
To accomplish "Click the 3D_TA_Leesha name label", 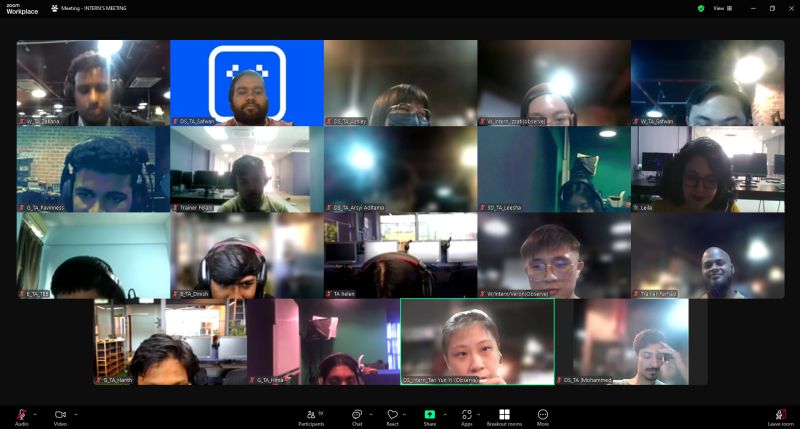I will pos(504,208).
